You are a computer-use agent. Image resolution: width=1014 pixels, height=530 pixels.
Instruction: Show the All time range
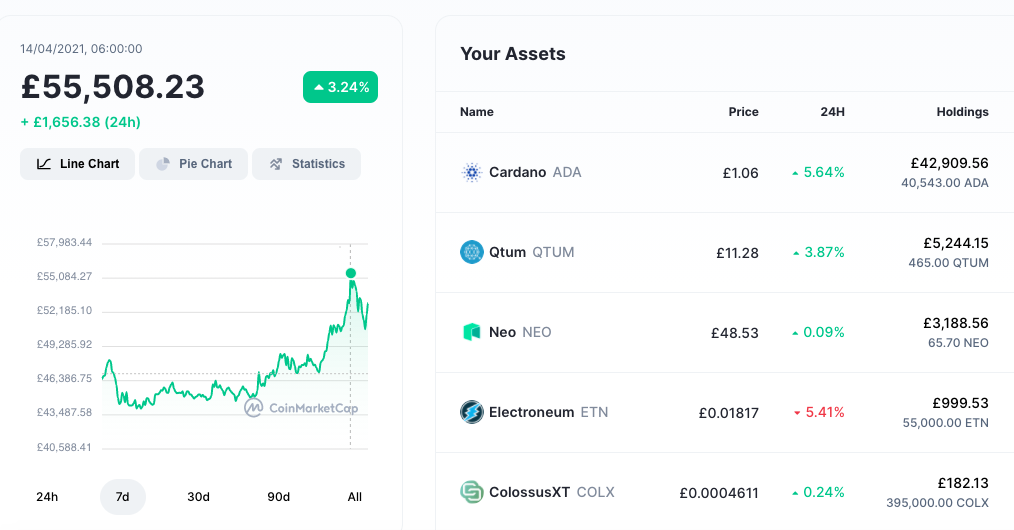tap(354, 497)
